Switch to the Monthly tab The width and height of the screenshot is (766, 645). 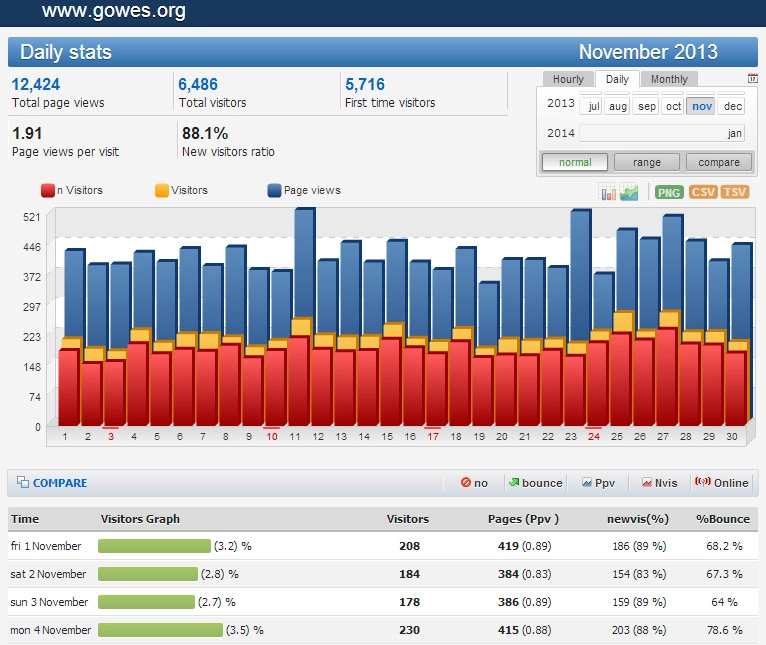pyautogui.click(x=669, y=79)
